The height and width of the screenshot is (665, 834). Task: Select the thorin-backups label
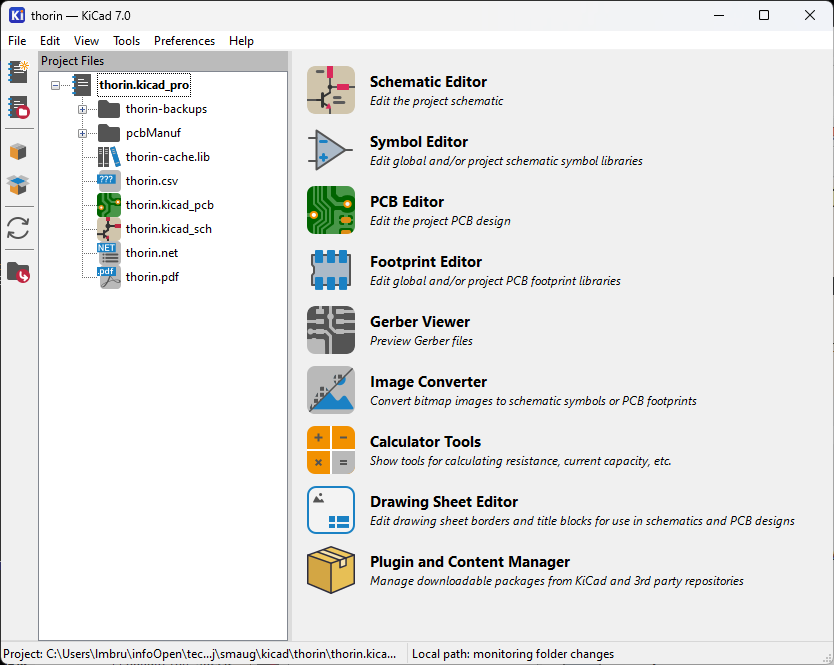166,109
